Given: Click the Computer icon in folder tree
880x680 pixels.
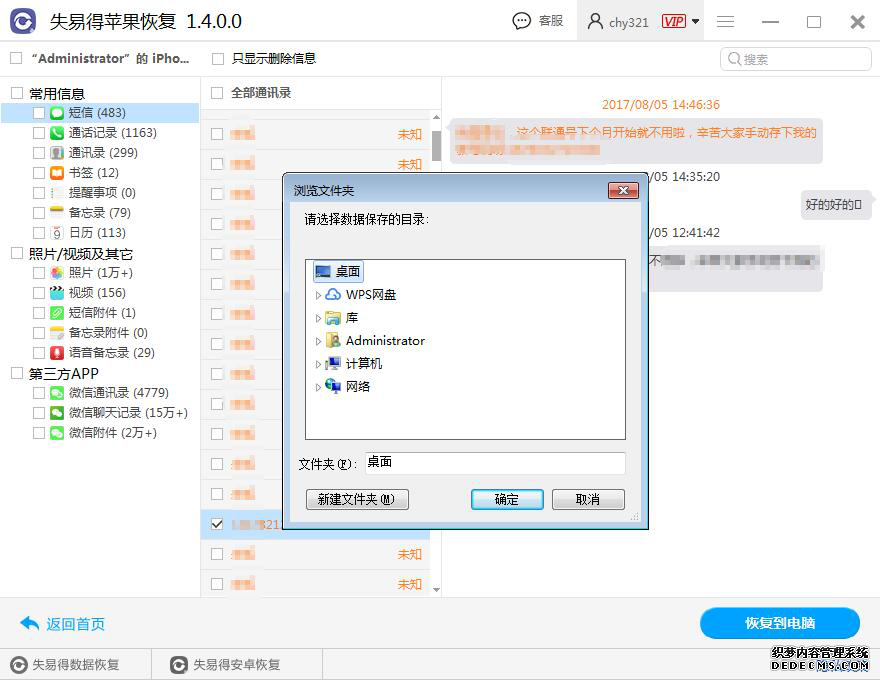Looking at the screenshot, I should point(333,364).
